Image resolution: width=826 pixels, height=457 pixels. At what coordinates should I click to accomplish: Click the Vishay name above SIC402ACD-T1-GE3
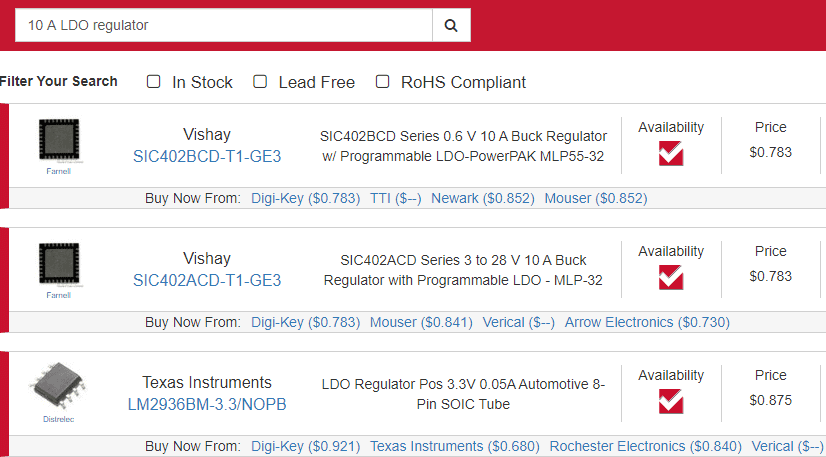pyautogui.click(x=207, y=259)
